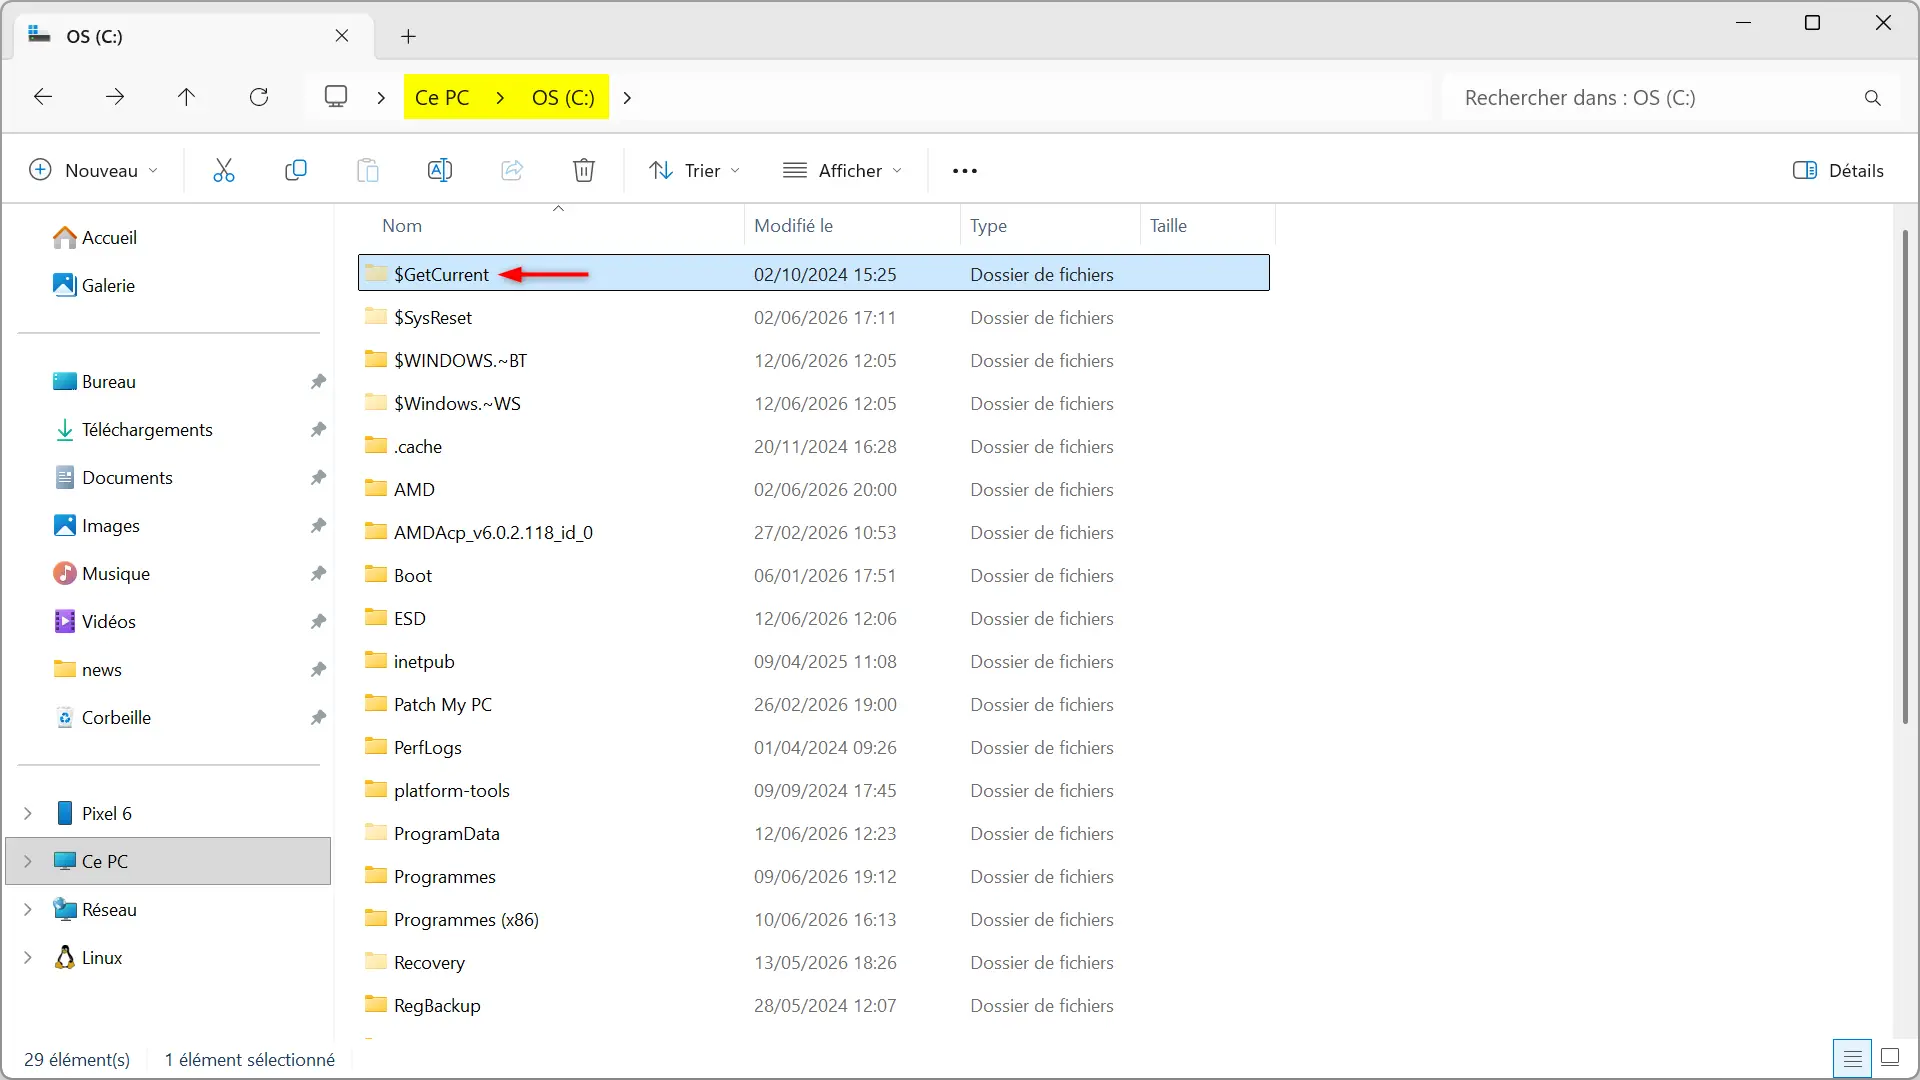Click the monitor icon in address bar

coord(336,97)
